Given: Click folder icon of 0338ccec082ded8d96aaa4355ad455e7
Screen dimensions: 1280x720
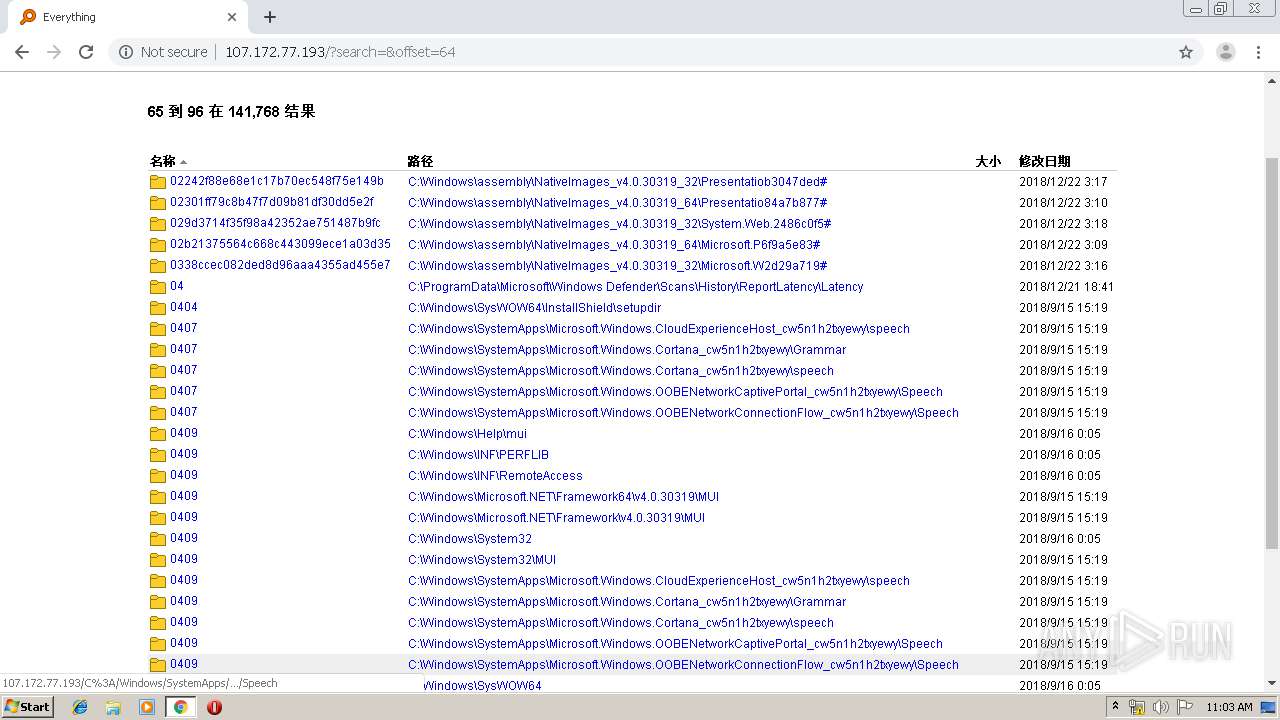Looking at the screenshot, I should pos(158,266).
